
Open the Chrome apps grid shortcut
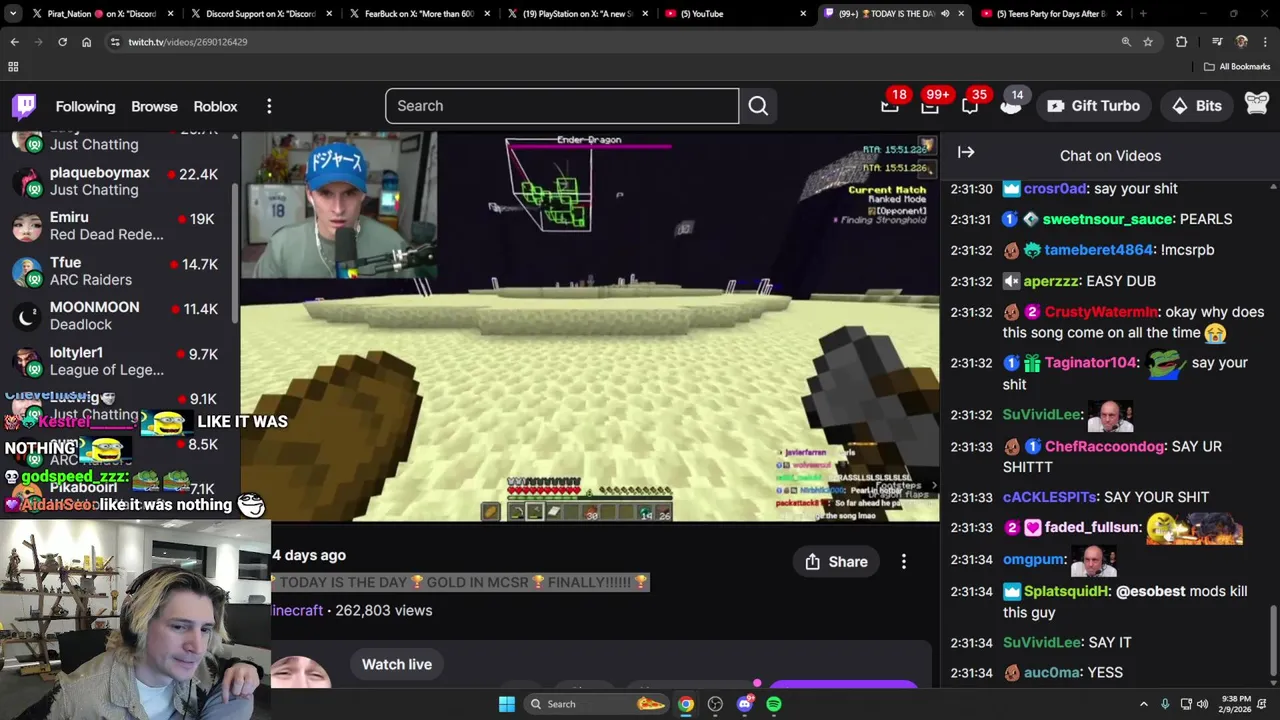(x=13, y=67)
